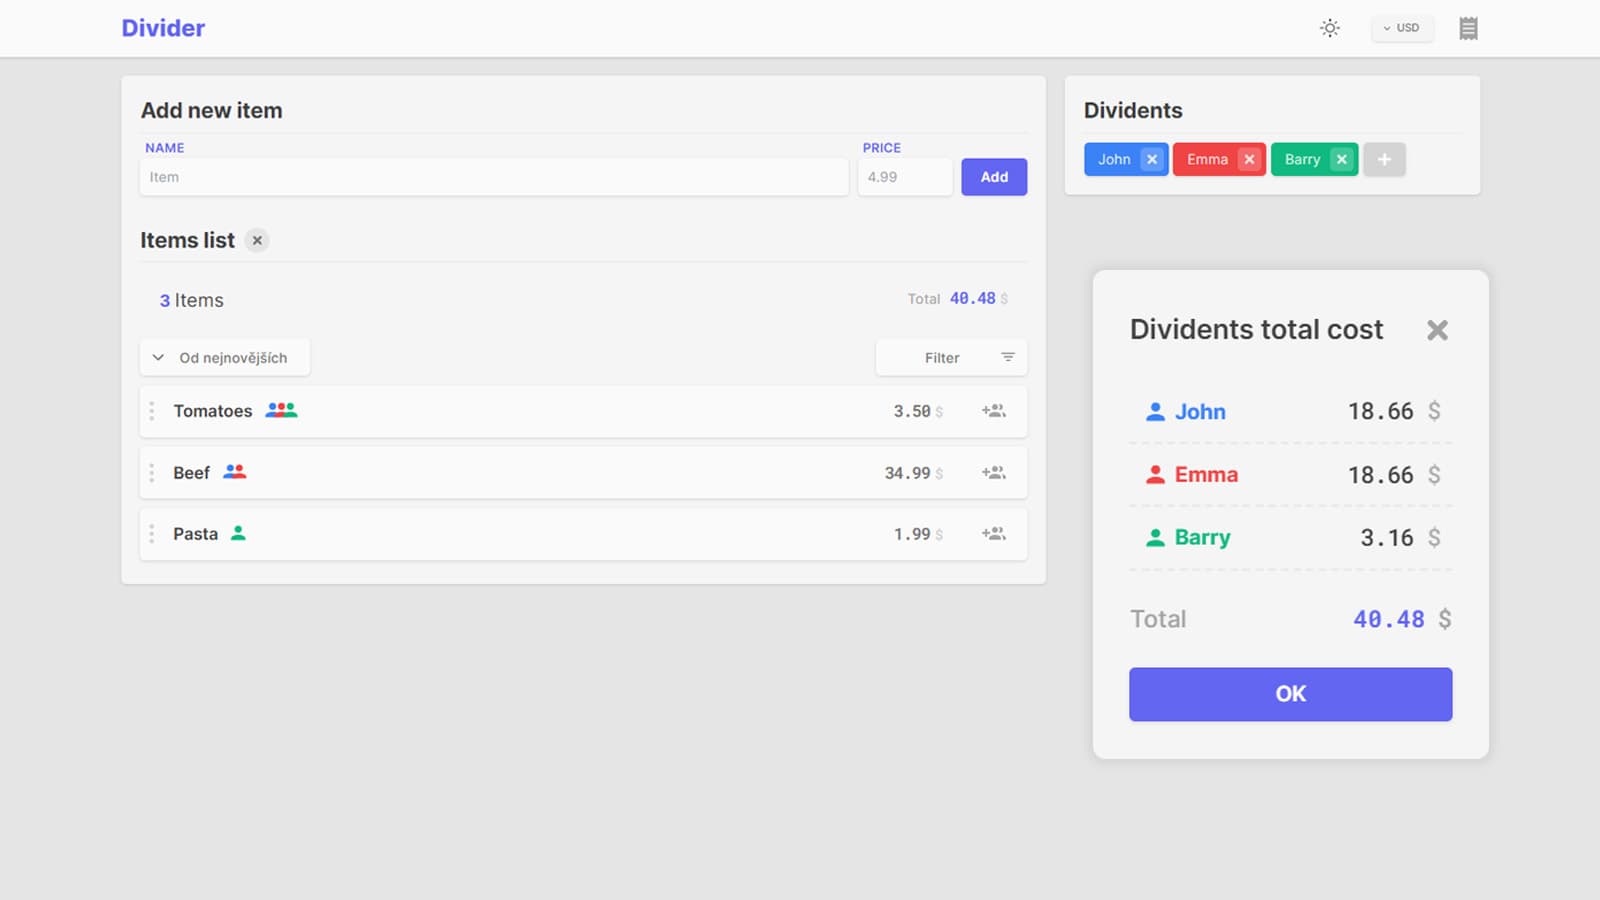Open the receipt icon in header

(1467, 28)
